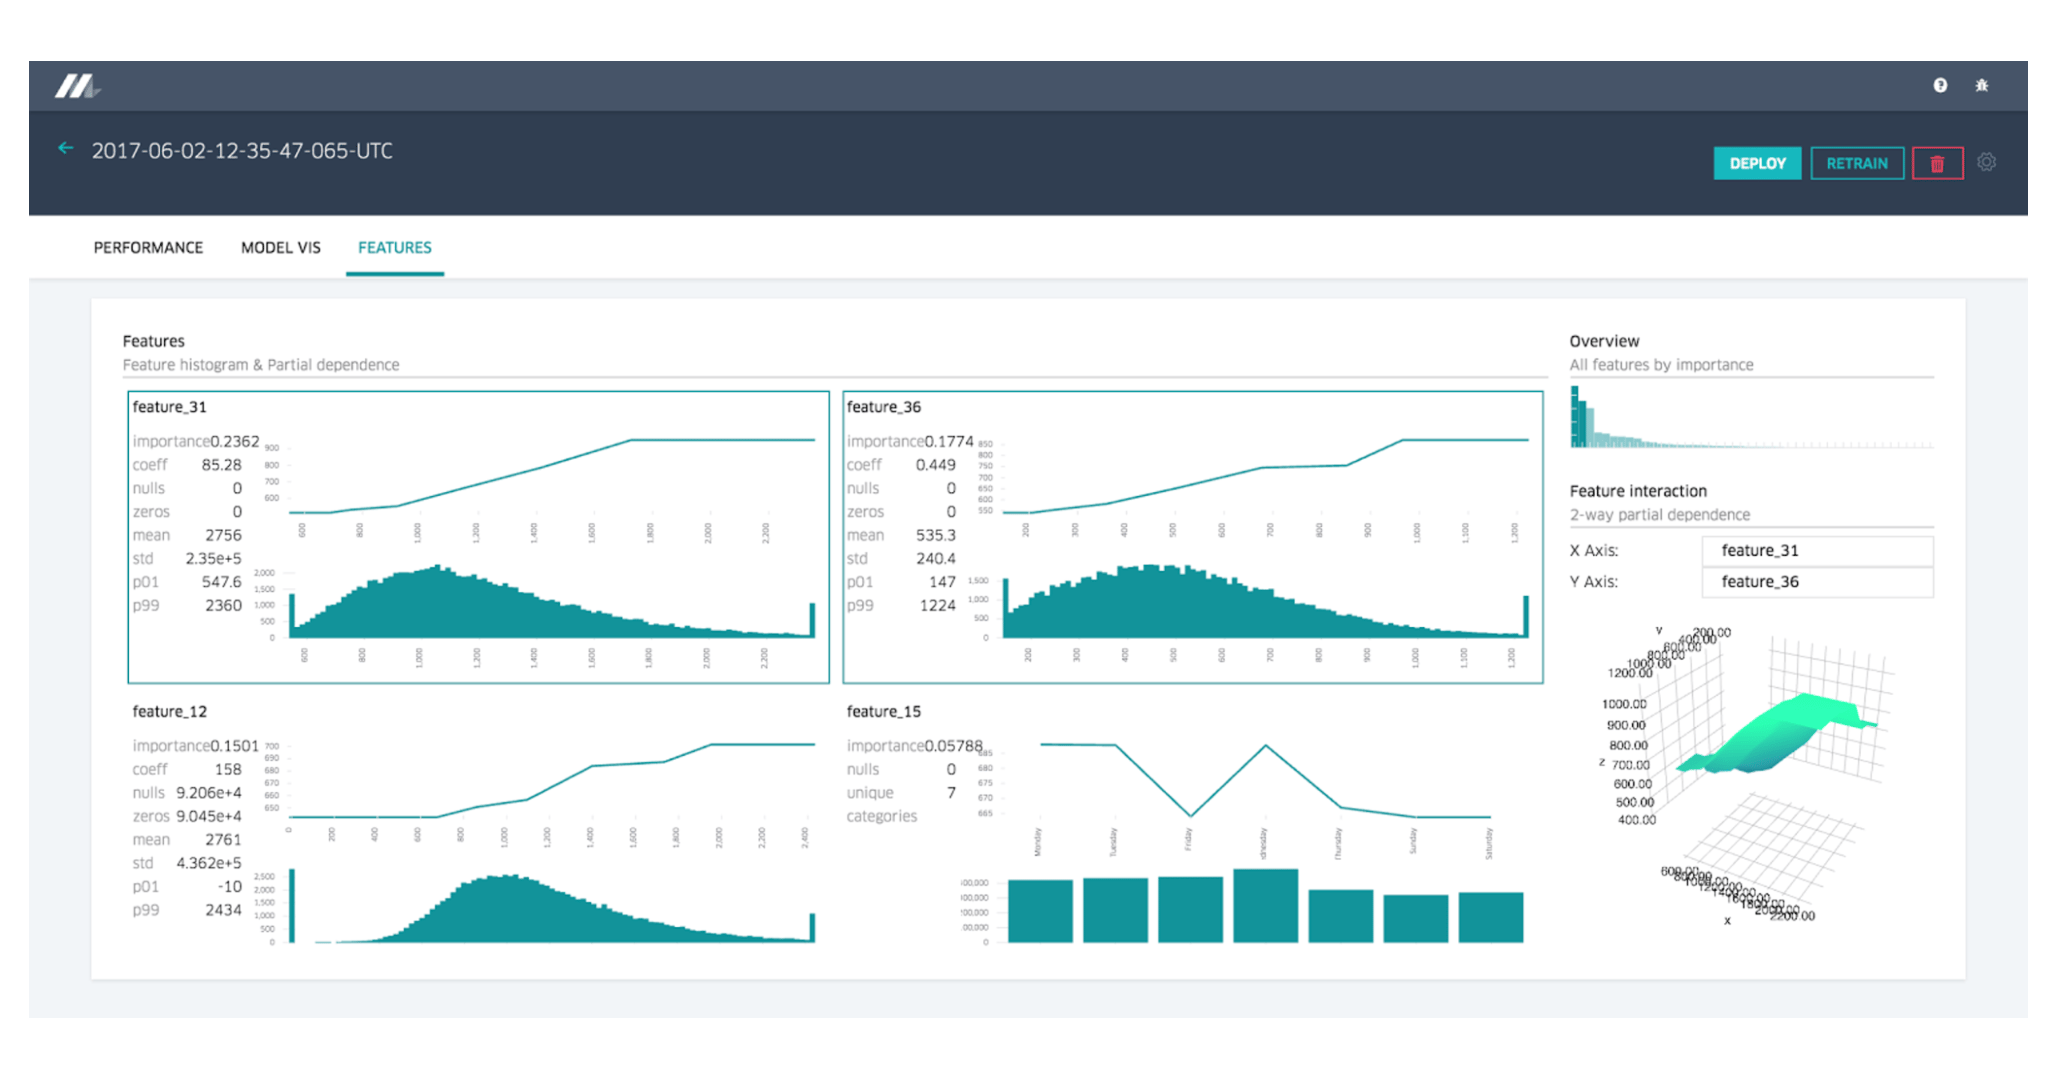Click the model timestamp title in the header

pos(240,150)
